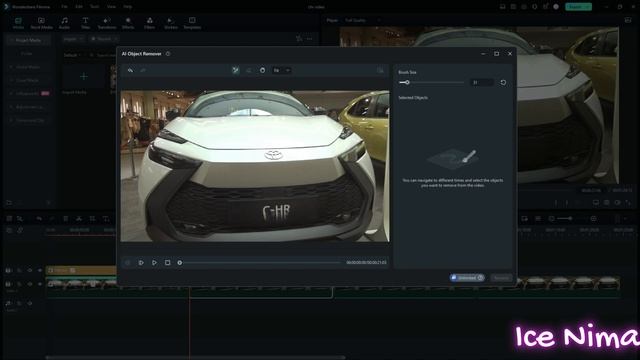Select Folder under Project Media

27,53
